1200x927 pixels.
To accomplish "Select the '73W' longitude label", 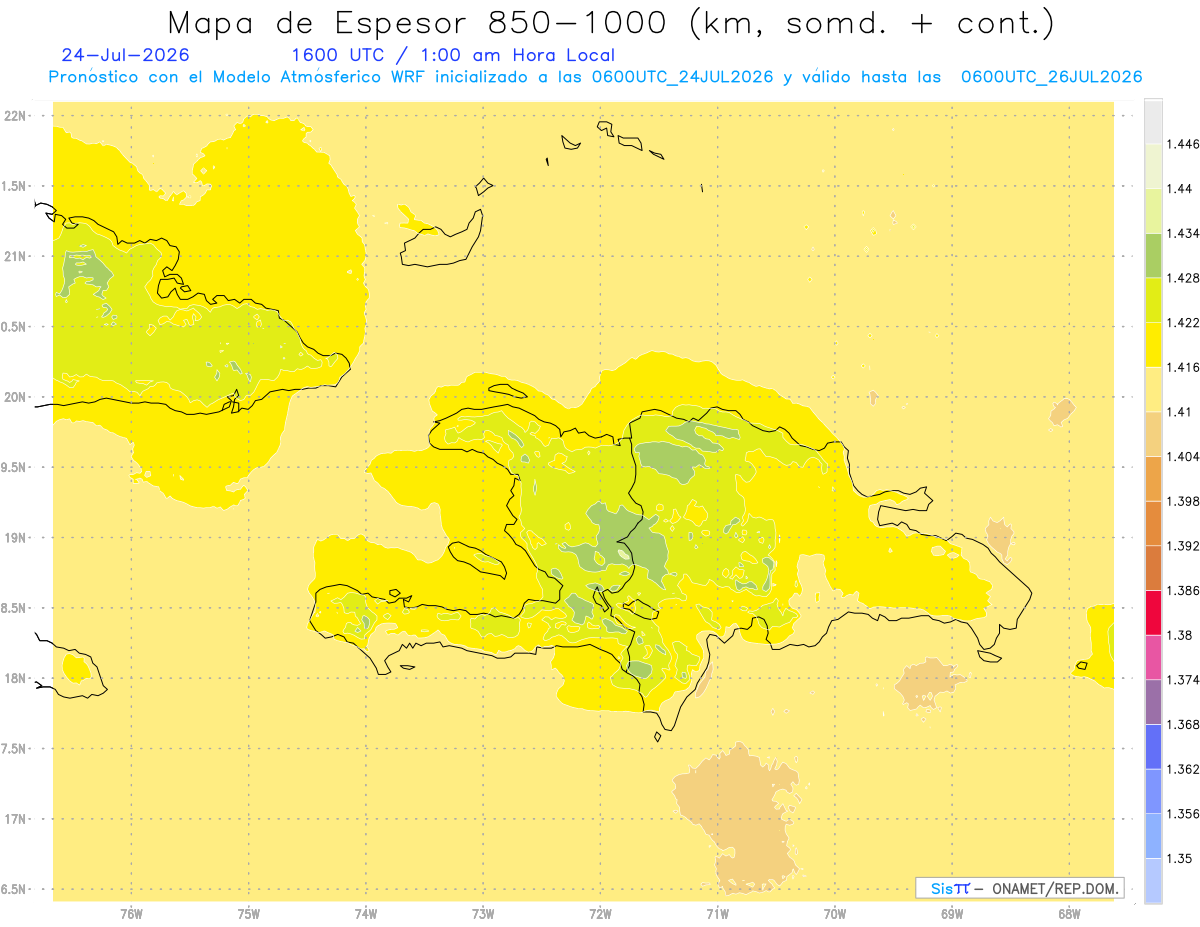I will [483, 914].
